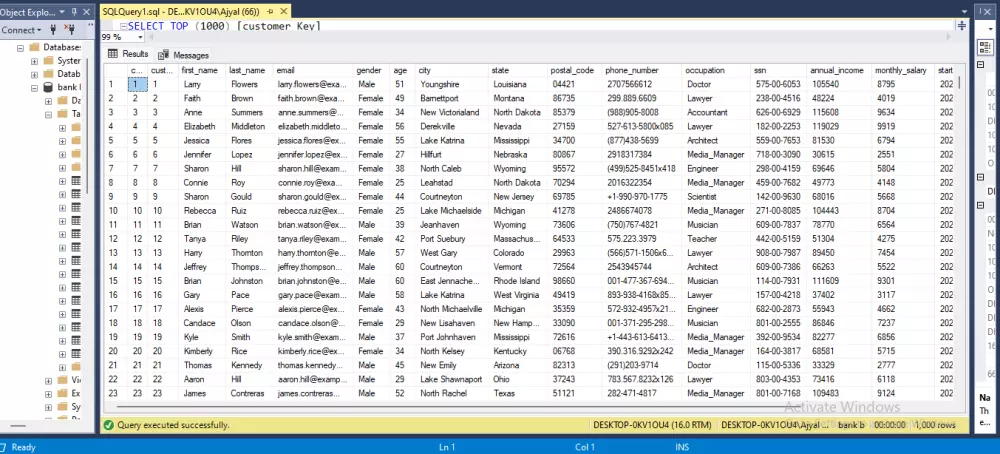
Task: Expand the Database Snapshots folder node
Action: tap(34, 74)
